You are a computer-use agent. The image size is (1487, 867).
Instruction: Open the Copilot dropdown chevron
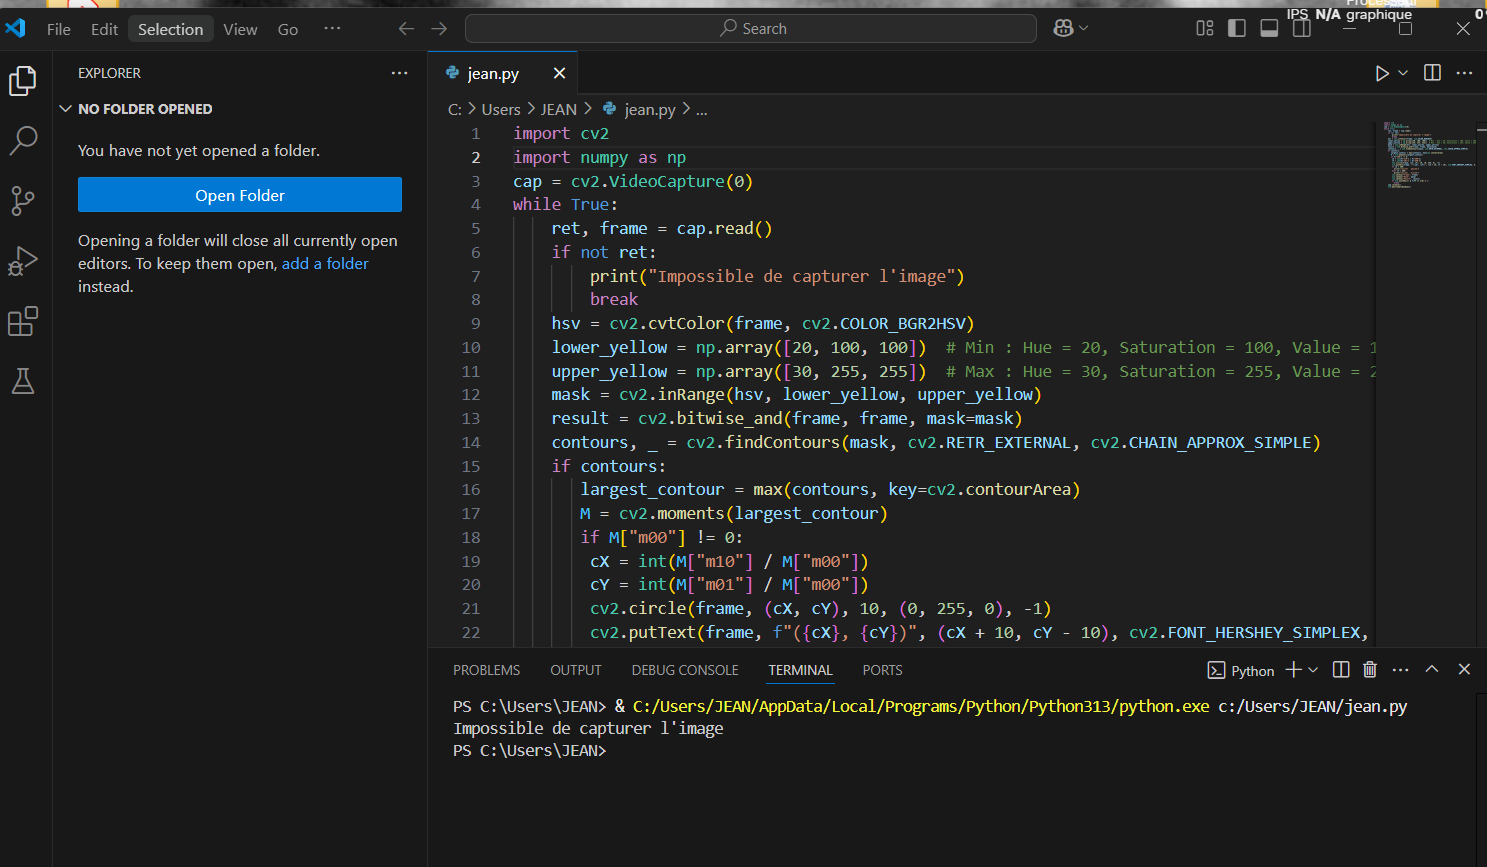(x=1083, y=28)
